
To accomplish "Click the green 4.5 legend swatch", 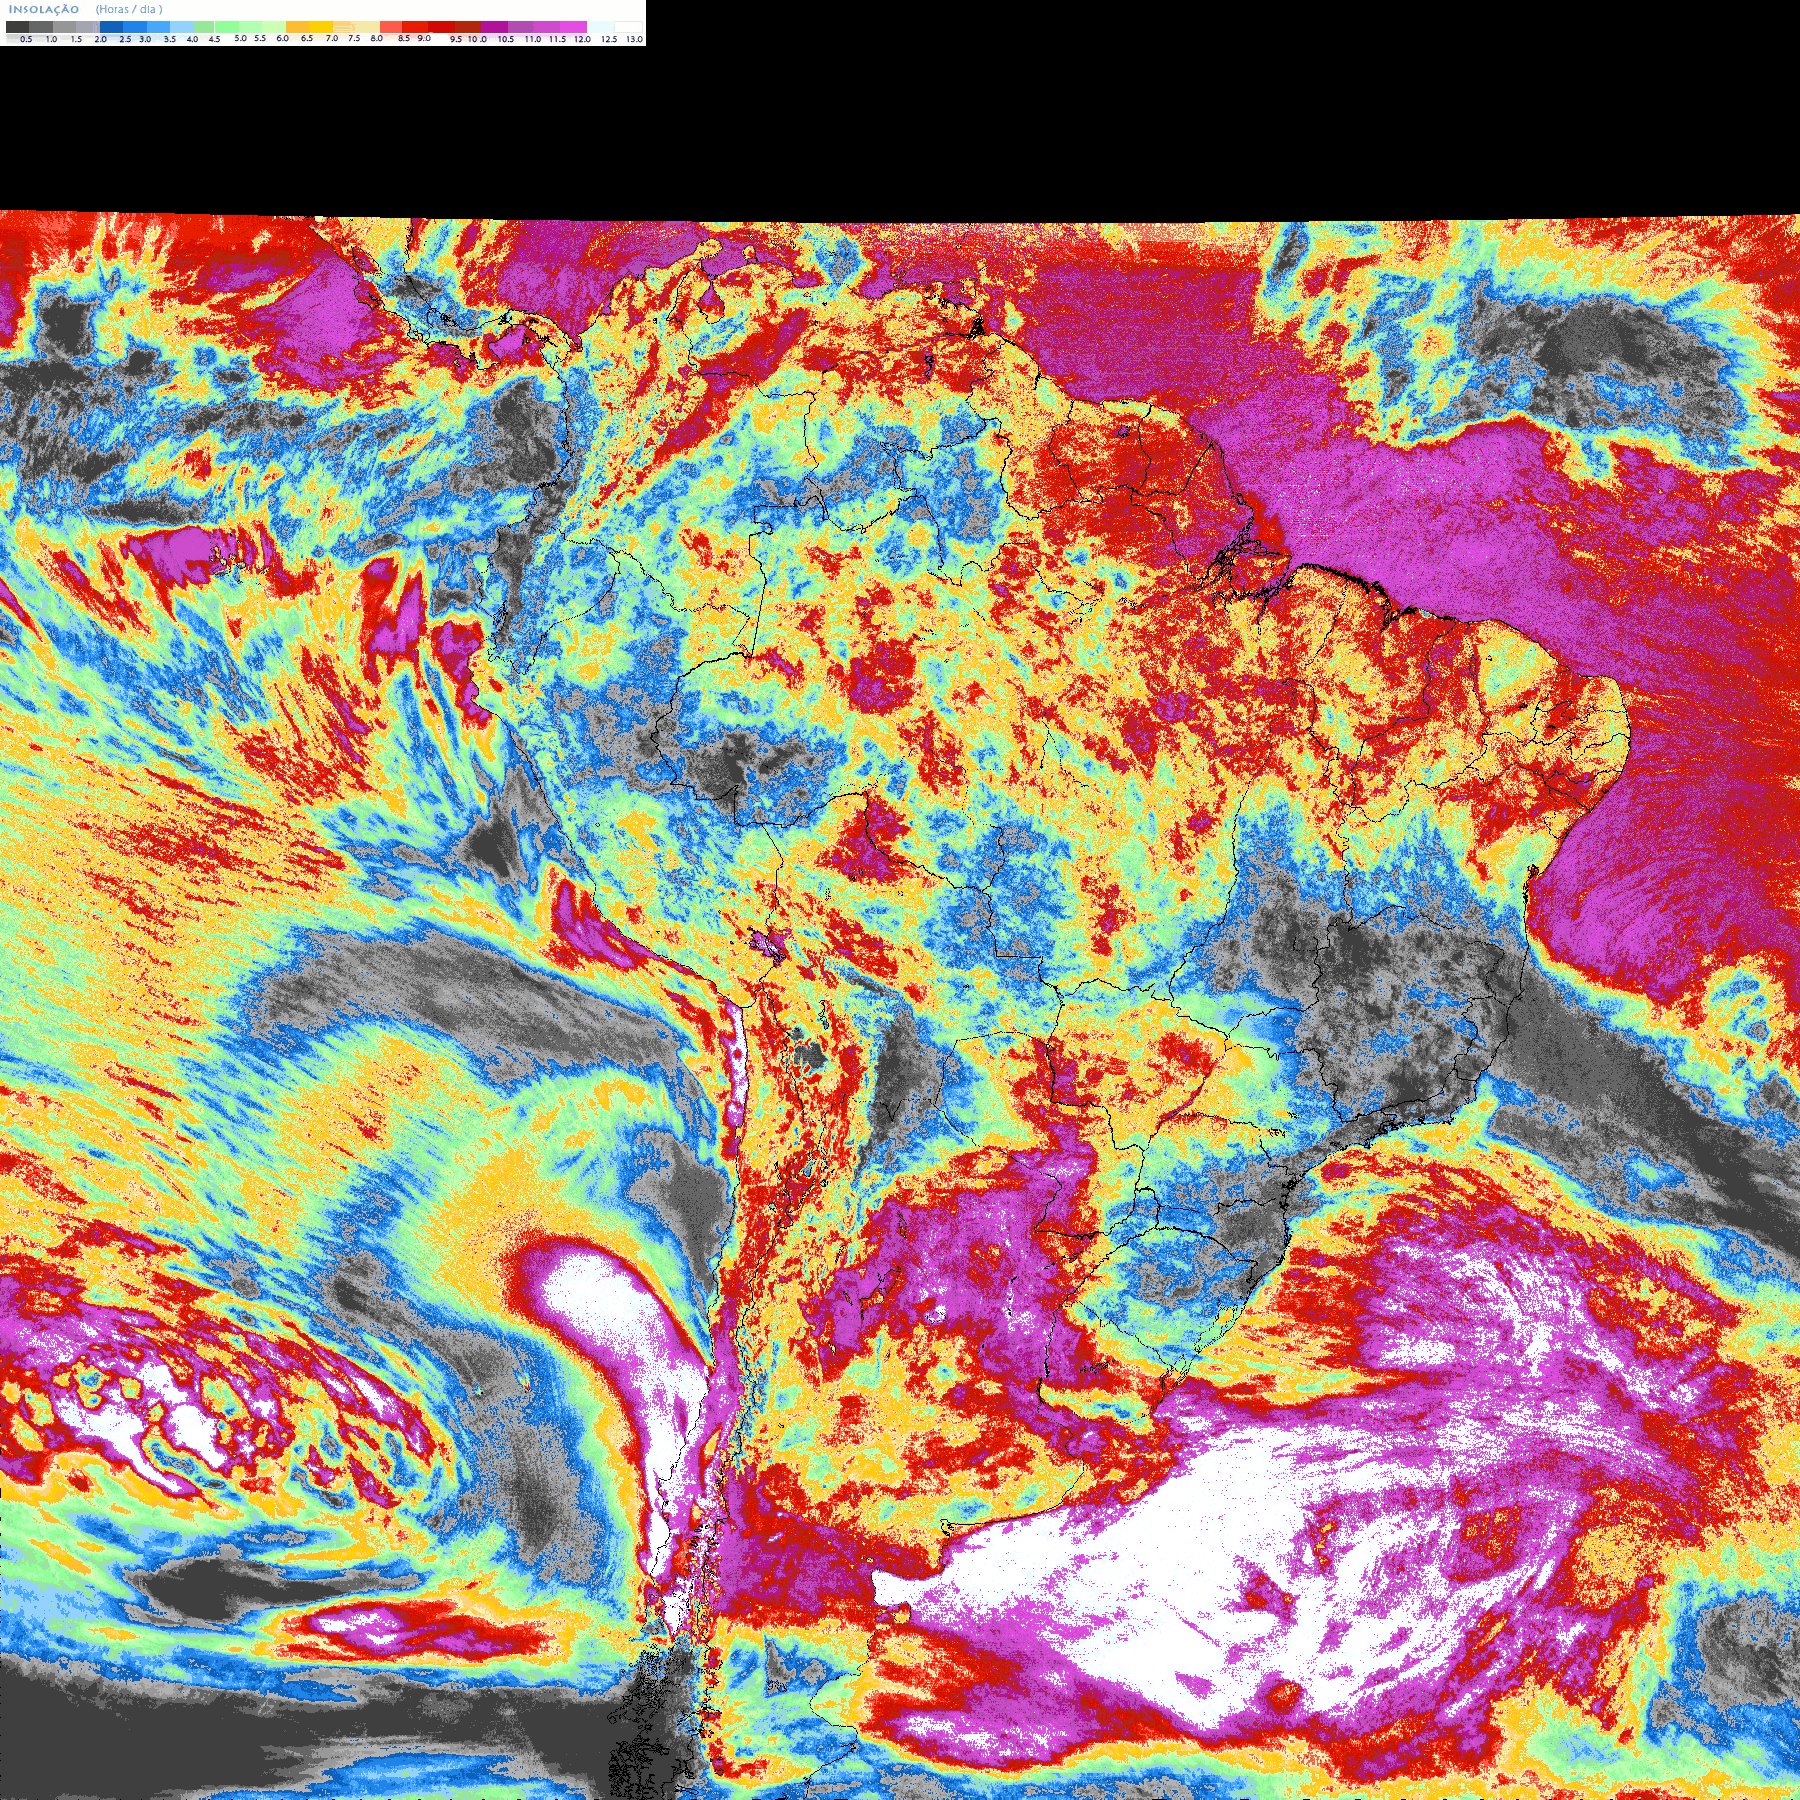I will (227, 27).
